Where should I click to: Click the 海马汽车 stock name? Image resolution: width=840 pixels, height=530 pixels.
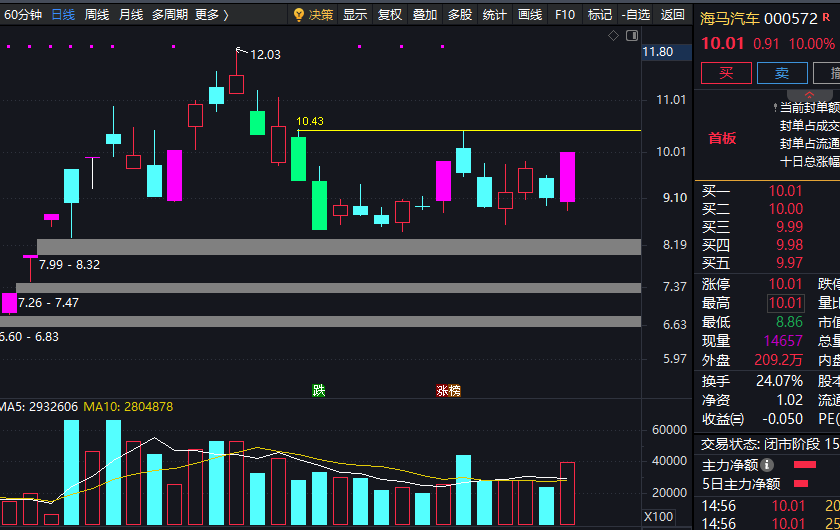[730, 19]
